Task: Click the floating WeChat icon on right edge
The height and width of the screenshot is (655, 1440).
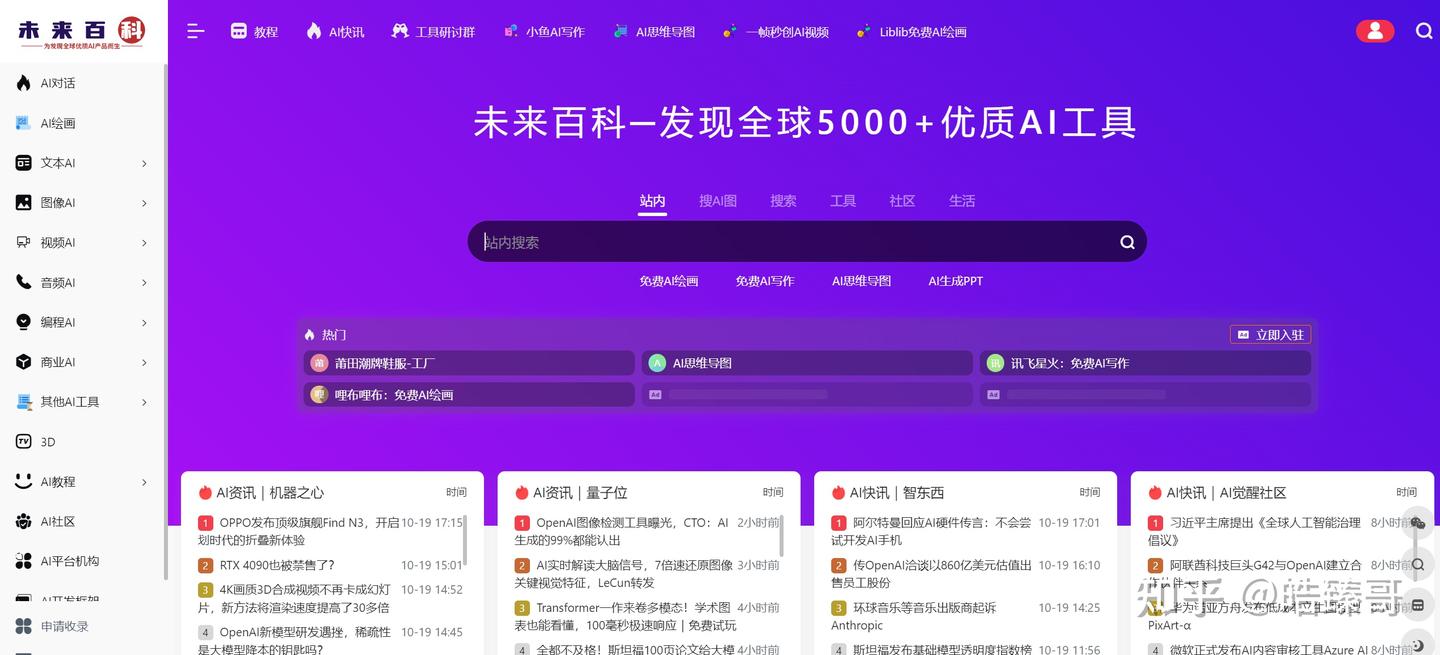Action: coord(1418,523)
